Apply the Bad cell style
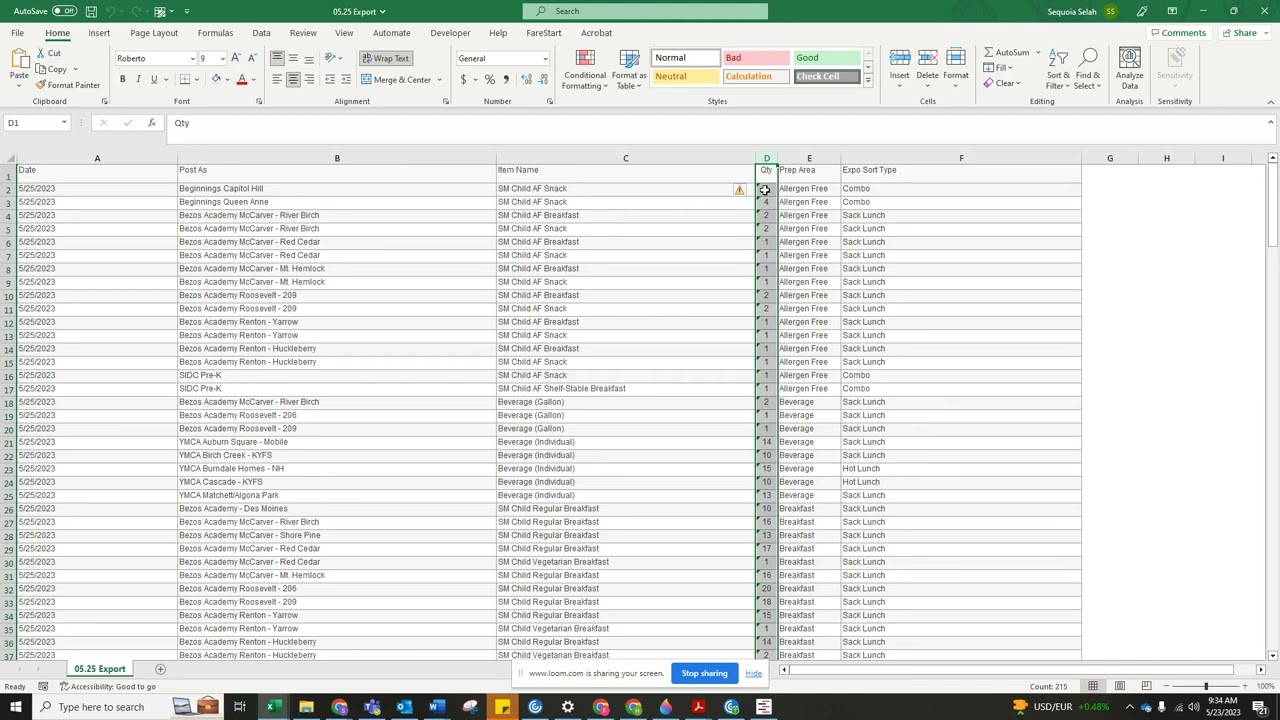This screenshot has height=720, width=1280. point(756,58)
